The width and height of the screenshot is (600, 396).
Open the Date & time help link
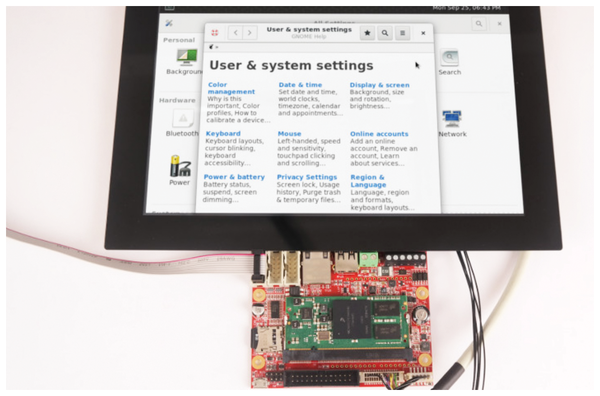300,85
